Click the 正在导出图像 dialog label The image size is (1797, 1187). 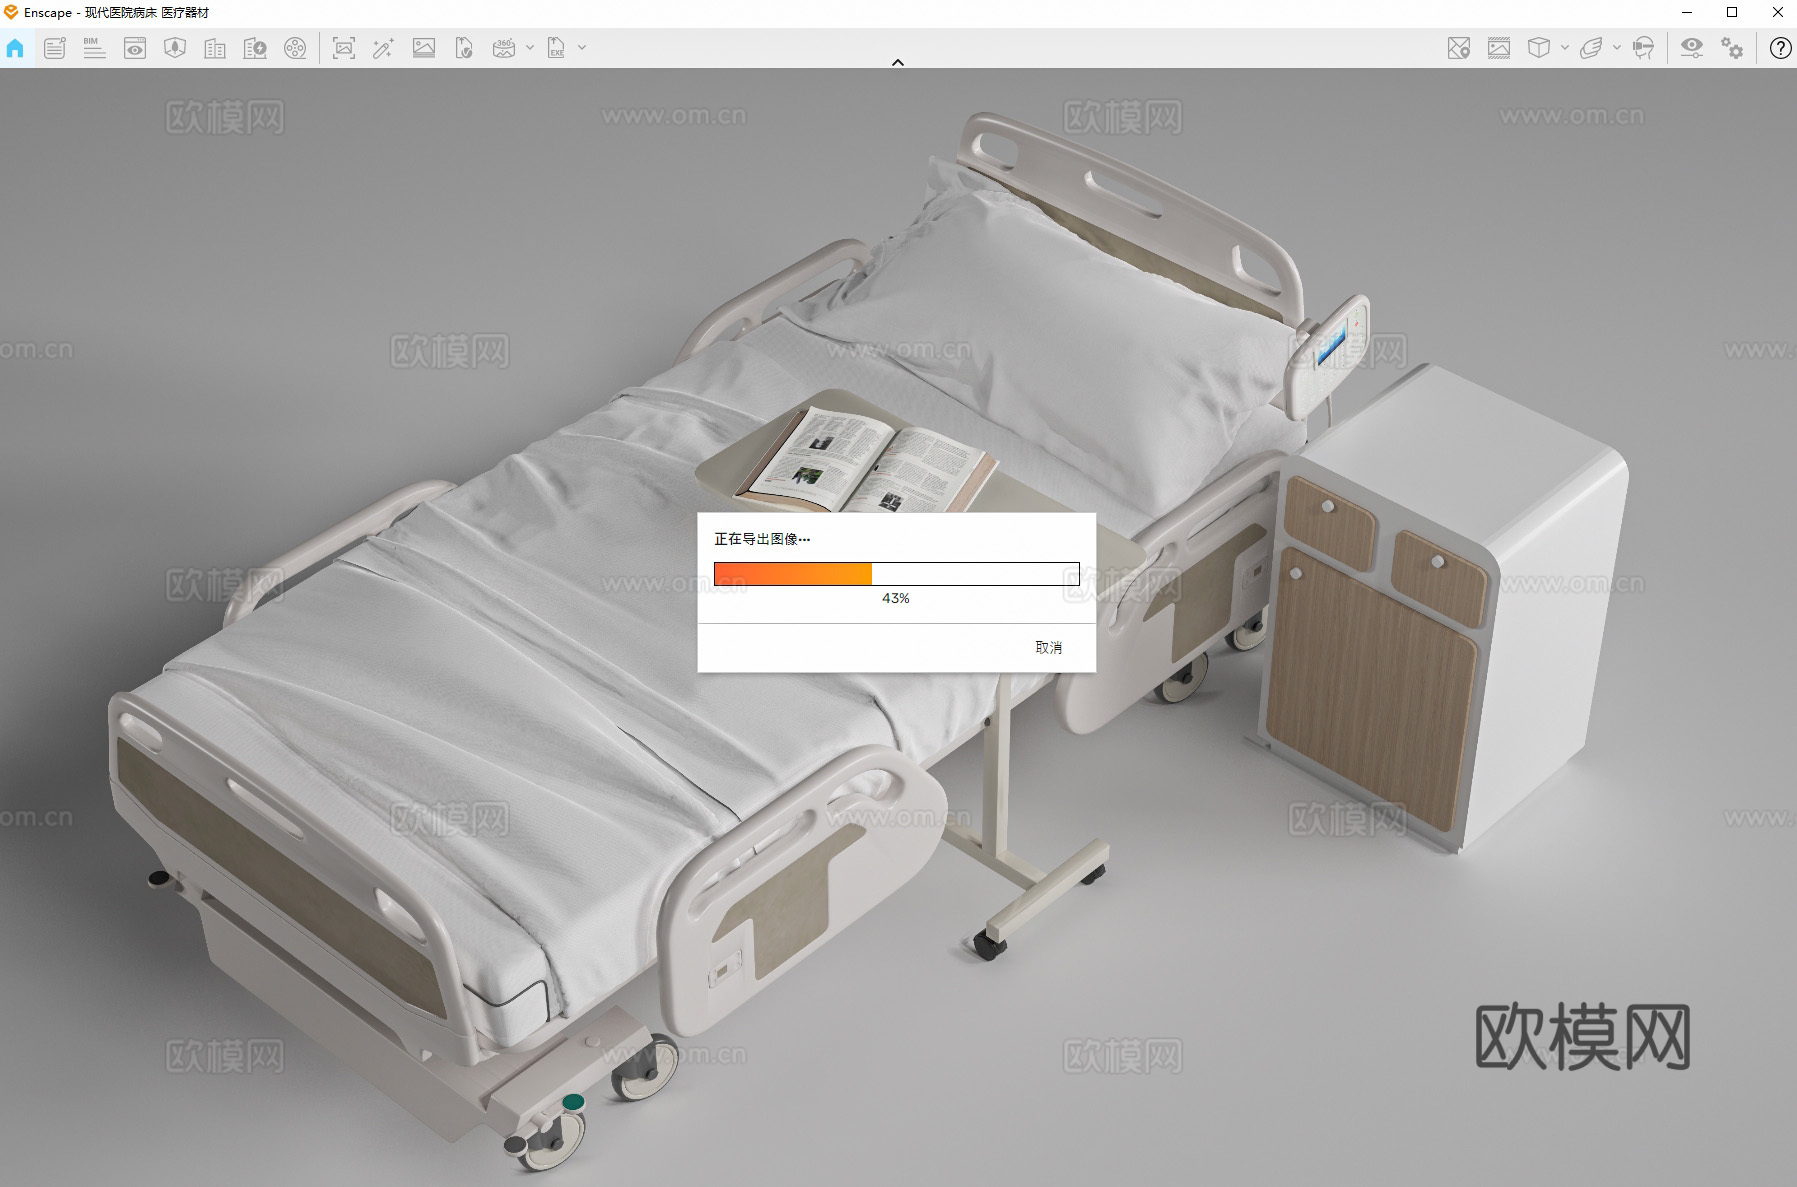tap(762, 539)
